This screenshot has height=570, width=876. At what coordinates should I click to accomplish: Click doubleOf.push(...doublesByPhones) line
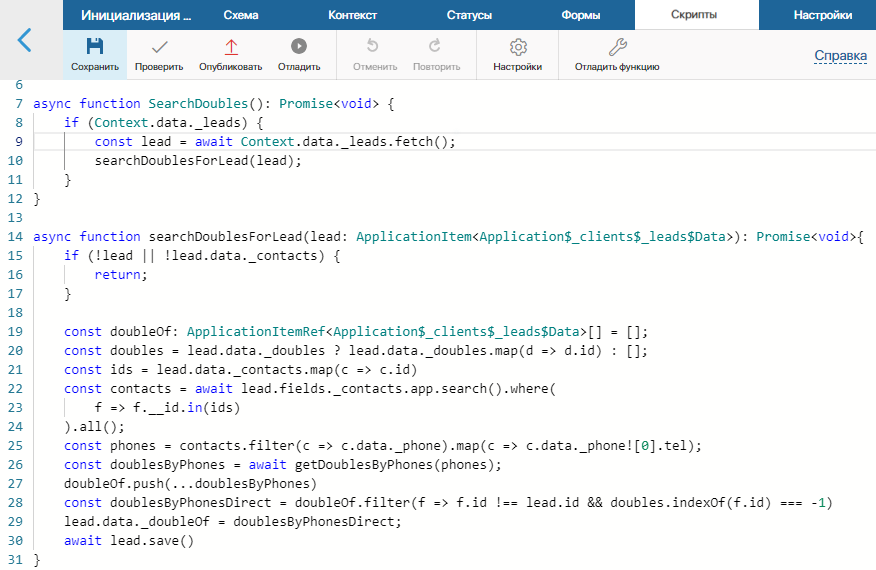tap(190, 483)
